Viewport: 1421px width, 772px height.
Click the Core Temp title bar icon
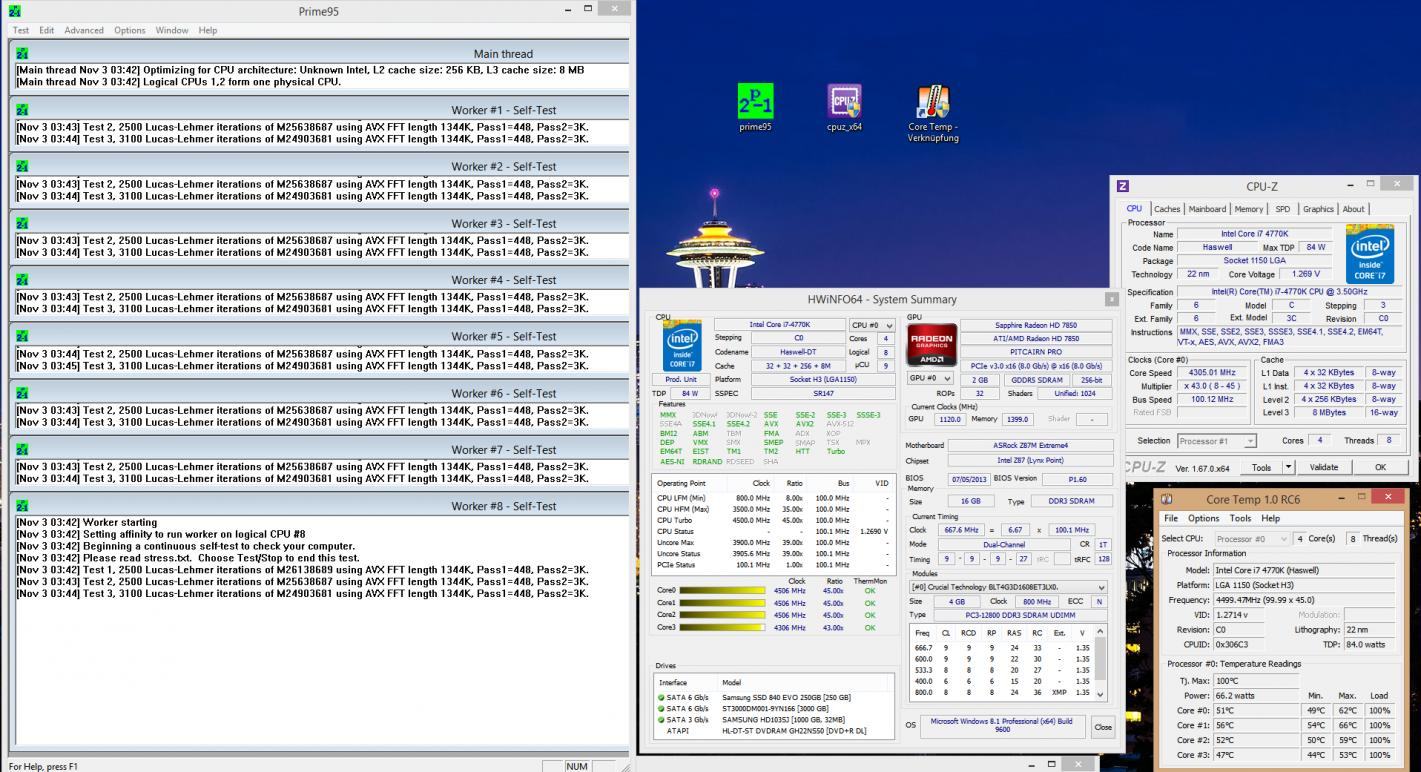1166,498
